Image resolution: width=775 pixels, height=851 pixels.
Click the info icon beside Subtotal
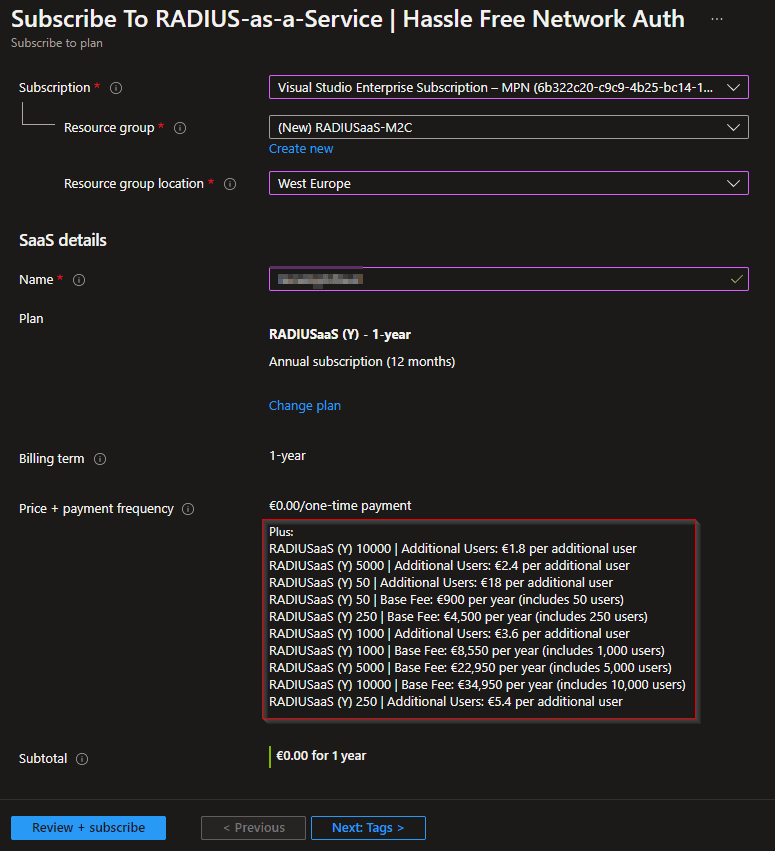(82, 759)
